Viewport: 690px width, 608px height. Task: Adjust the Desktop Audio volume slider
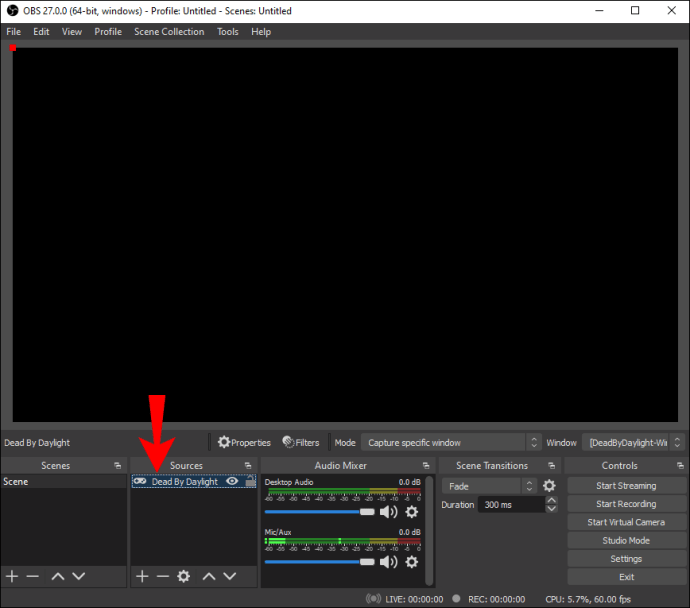point(319,512)
